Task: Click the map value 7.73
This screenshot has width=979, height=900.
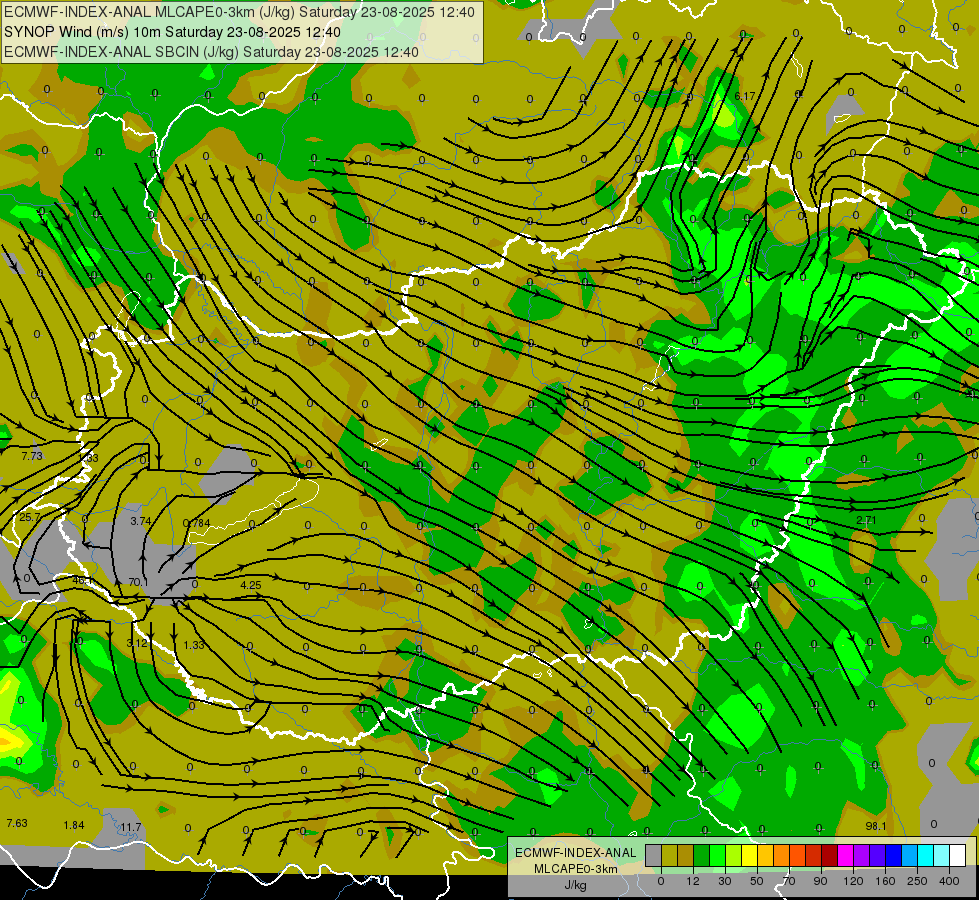Action: coord(32,456)
